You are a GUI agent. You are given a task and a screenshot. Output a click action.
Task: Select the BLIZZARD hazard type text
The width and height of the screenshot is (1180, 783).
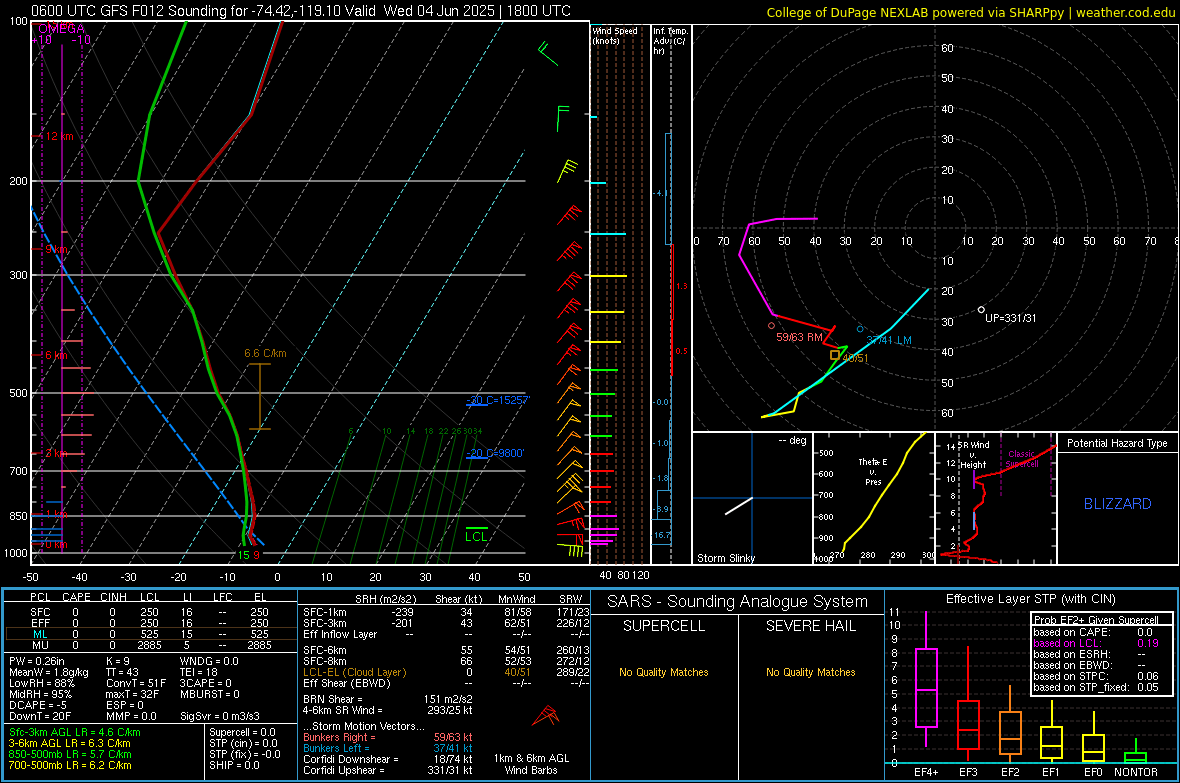[1118, 504]
